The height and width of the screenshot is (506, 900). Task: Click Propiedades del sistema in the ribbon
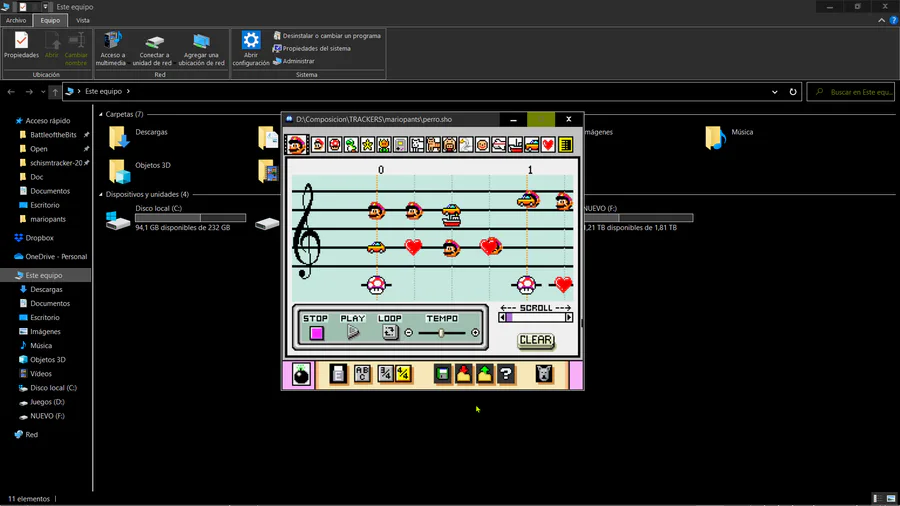click(x=312, y=48)
